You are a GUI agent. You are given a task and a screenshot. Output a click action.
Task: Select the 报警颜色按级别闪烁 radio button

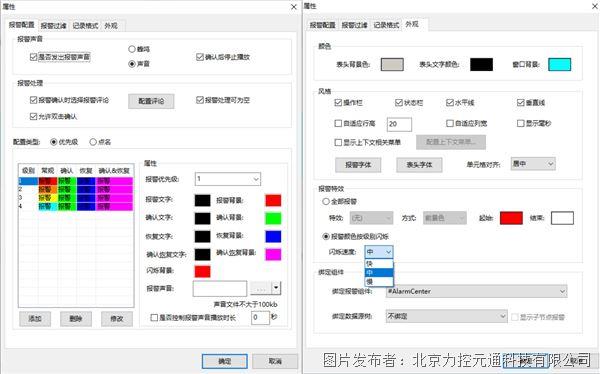point(326,237)
